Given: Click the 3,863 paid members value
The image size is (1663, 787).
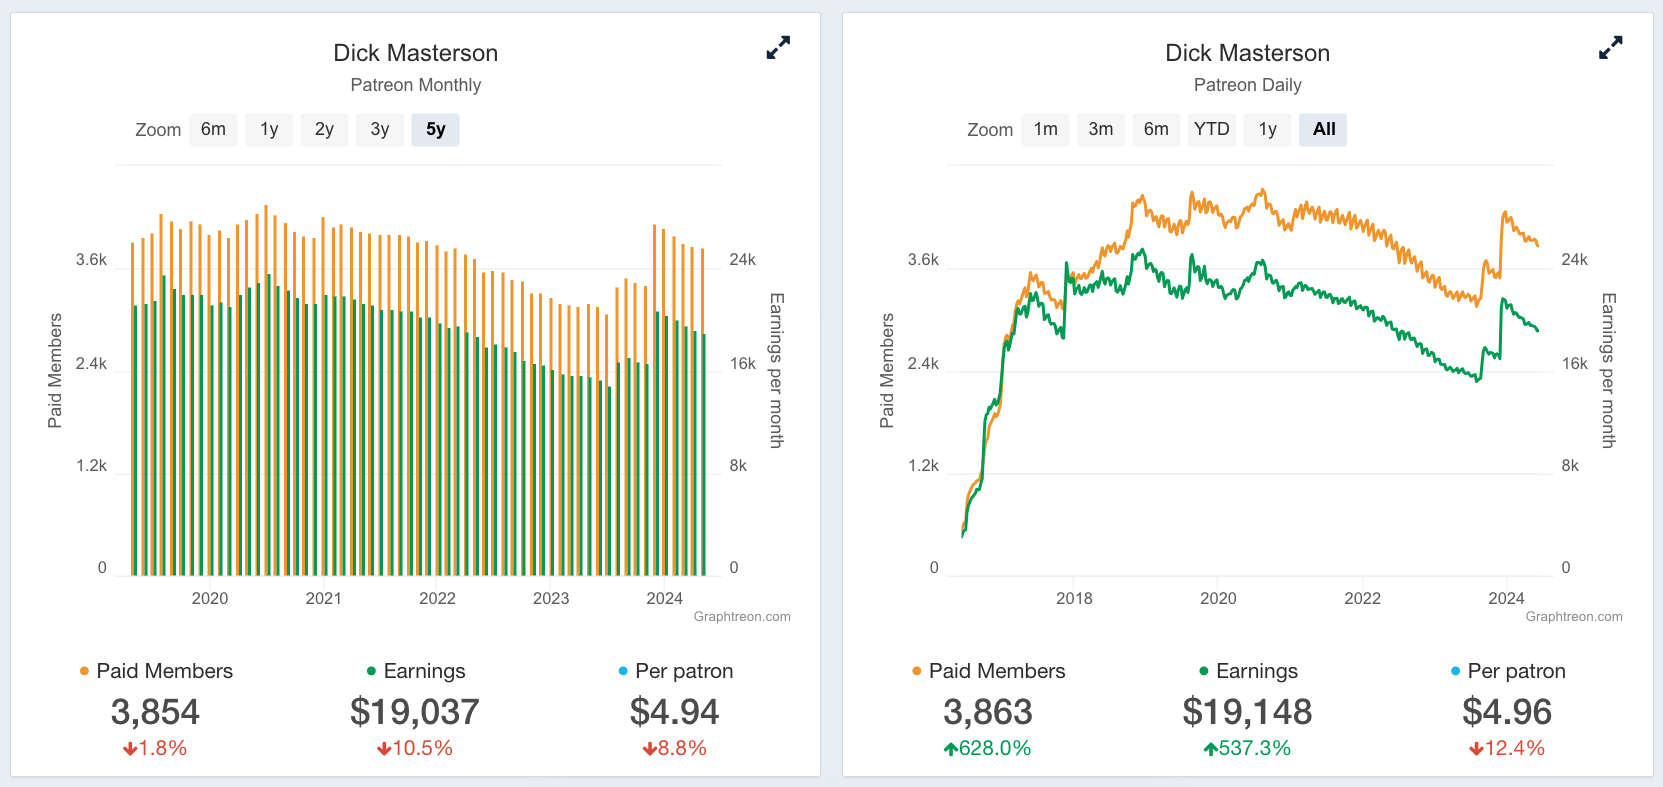Looking at the screenshot, I should (x=988, y=712).
